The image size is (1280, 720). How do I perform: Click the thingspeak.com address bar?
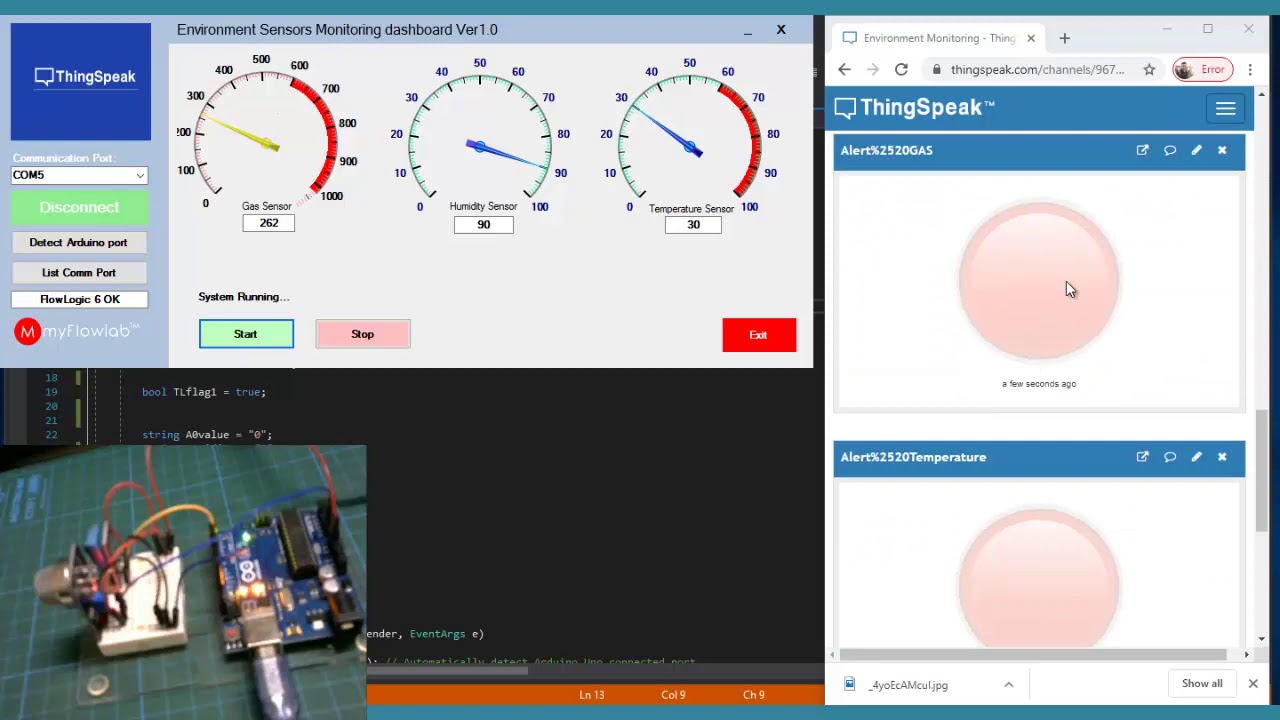click(x=1037, y=69)
